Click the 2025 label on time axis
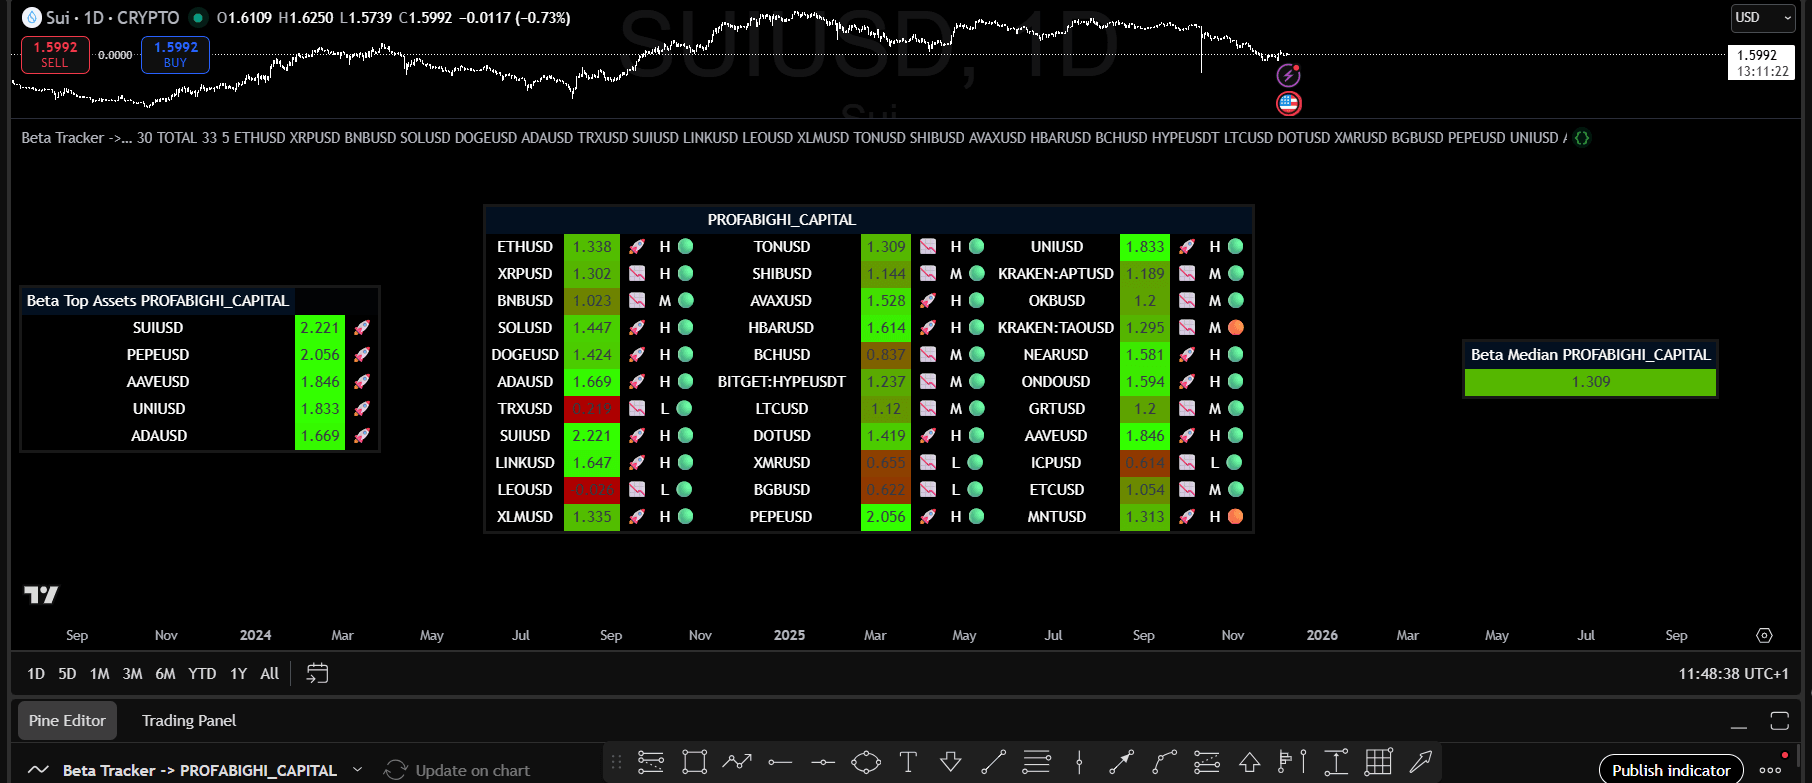 tap(789, 635)
